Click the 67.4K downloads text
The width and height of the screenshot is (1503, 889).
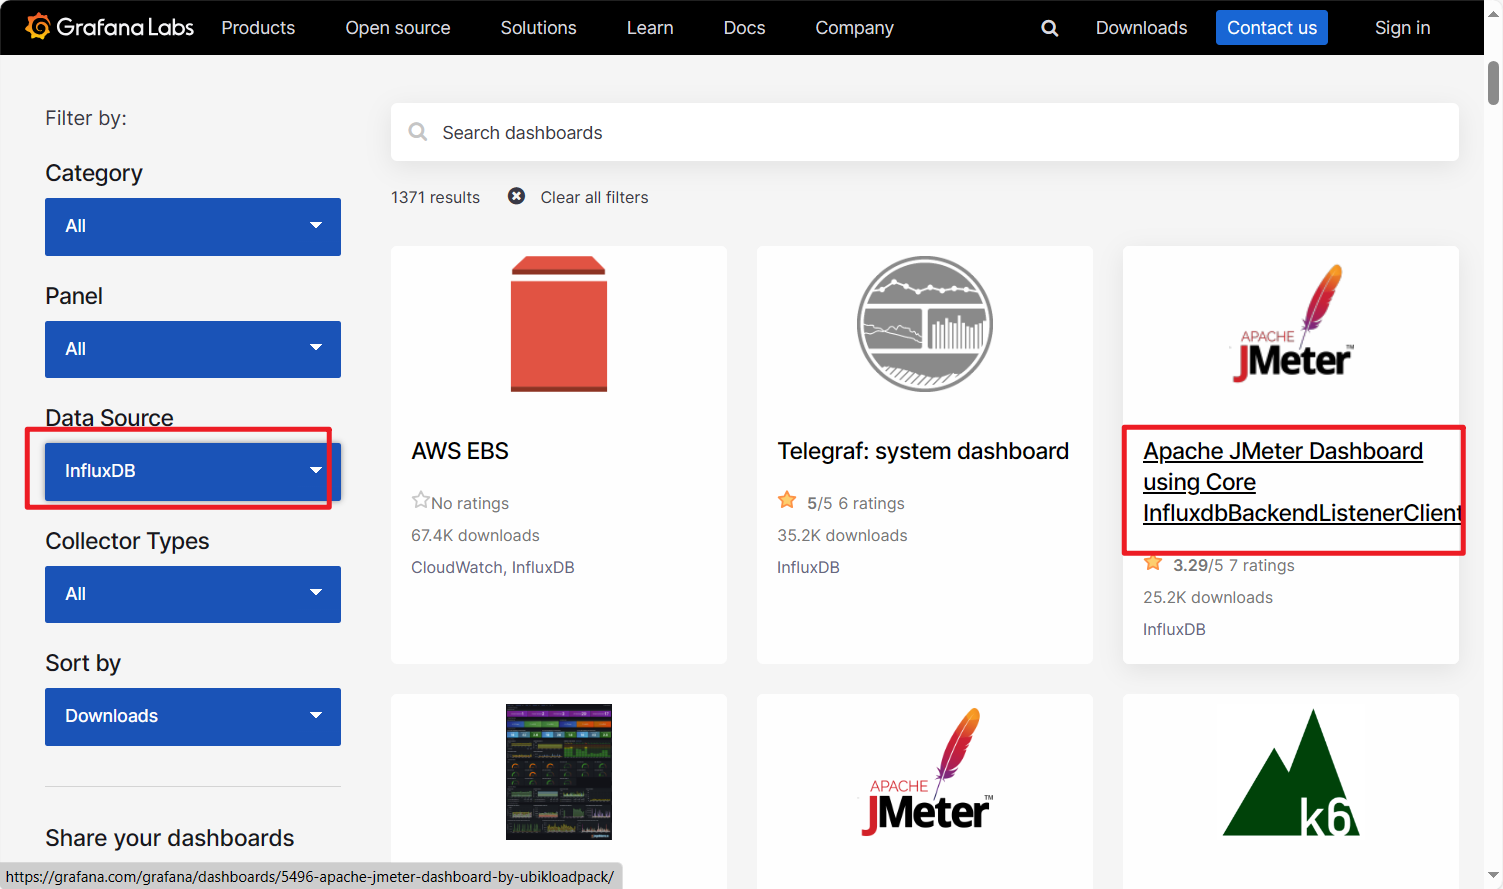pyautogui.click(x=475, y=535)
